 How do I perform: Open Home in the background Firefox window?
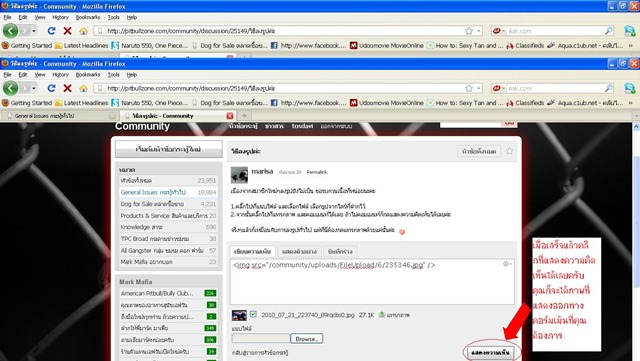(x=83, y=31)
